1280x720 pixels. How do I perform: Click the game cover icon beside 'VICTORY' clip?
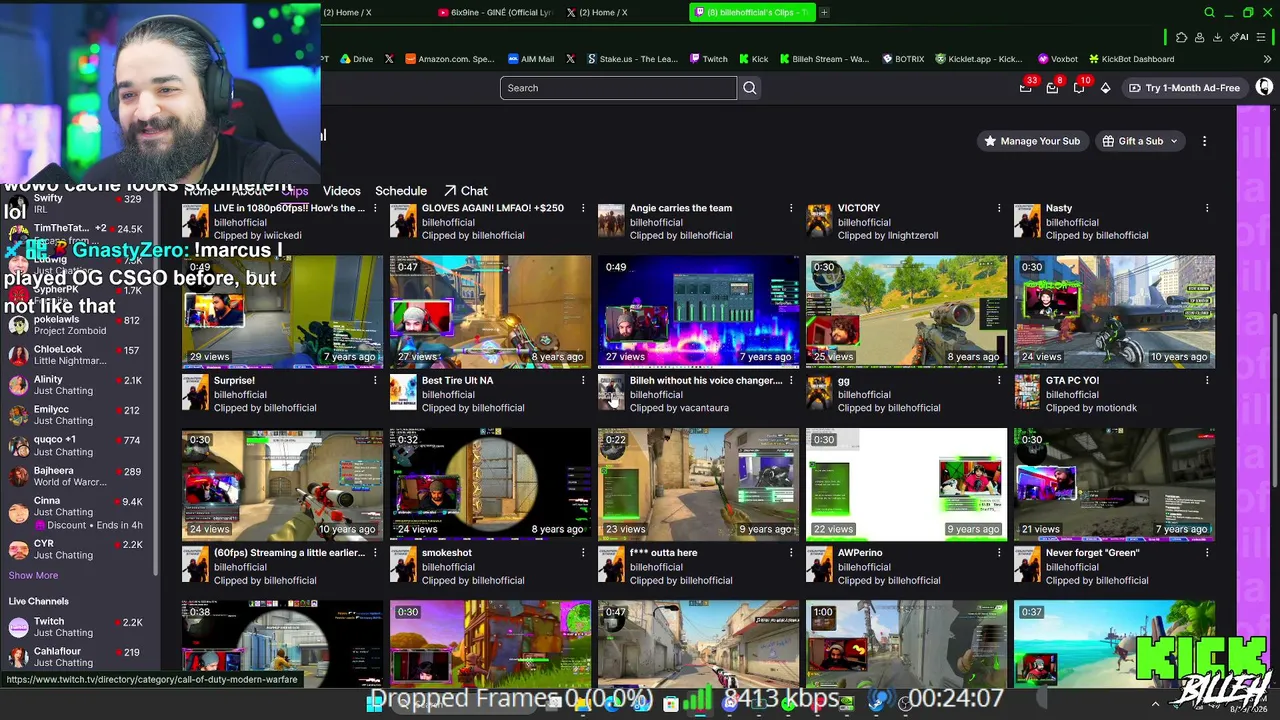(819, 220)
